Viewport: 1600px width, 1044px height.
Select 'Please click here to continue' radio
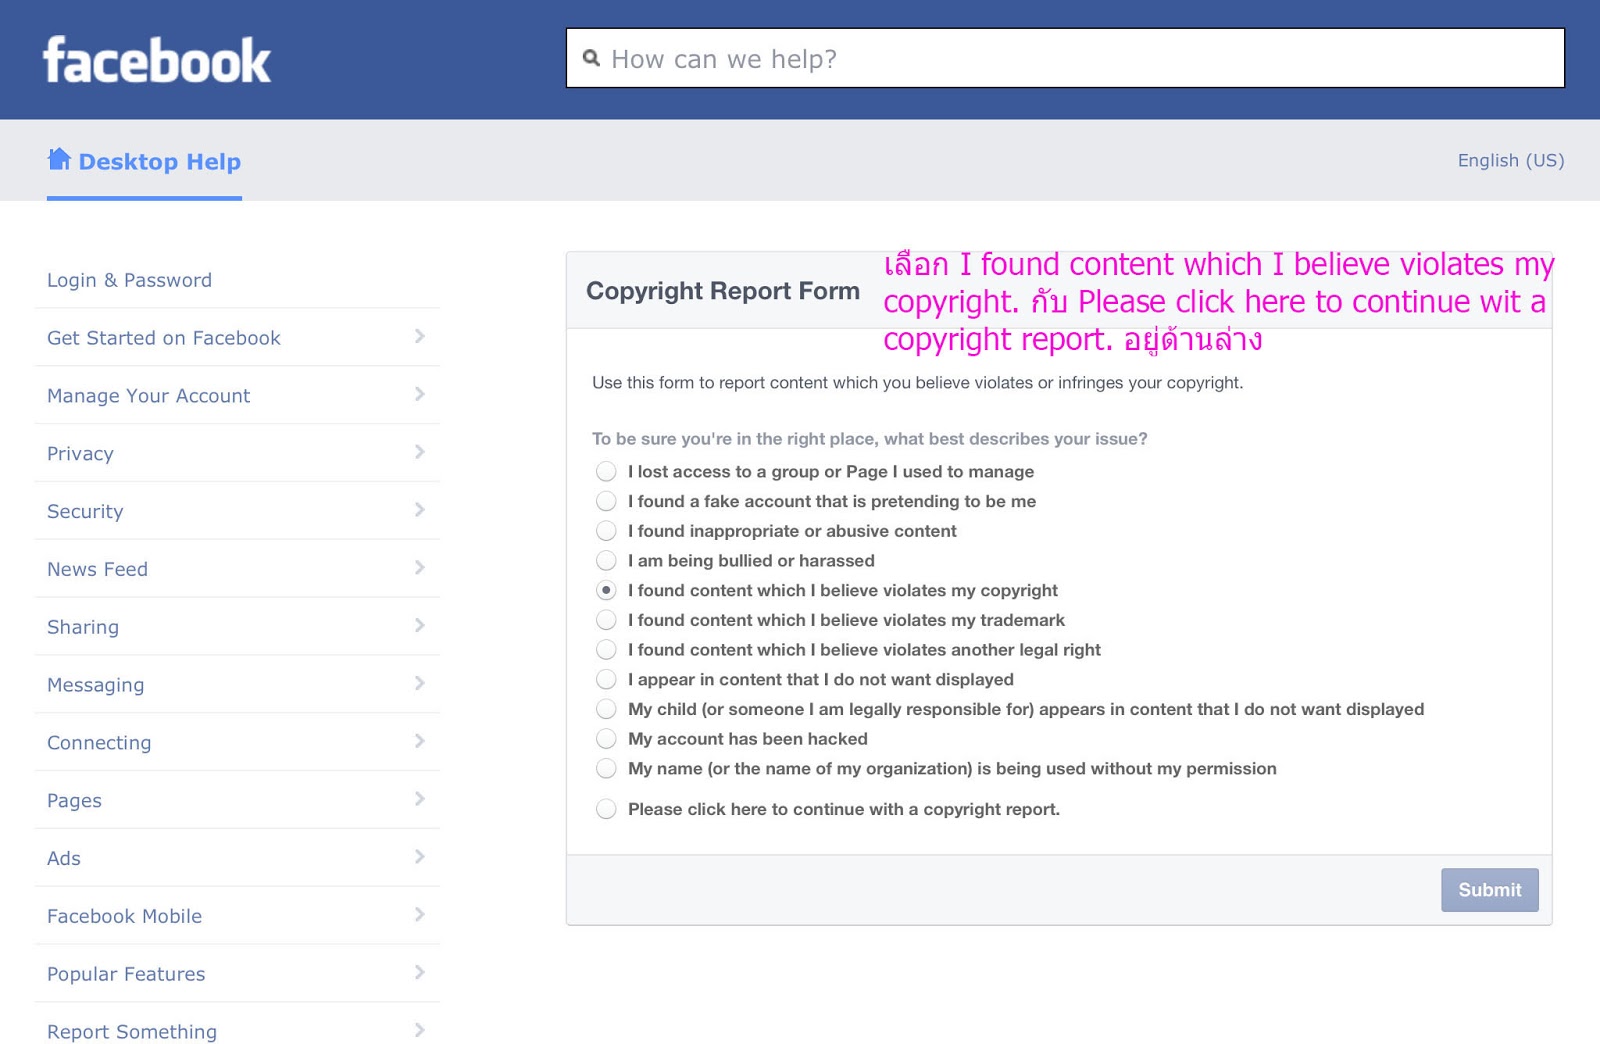coord(606,809)
